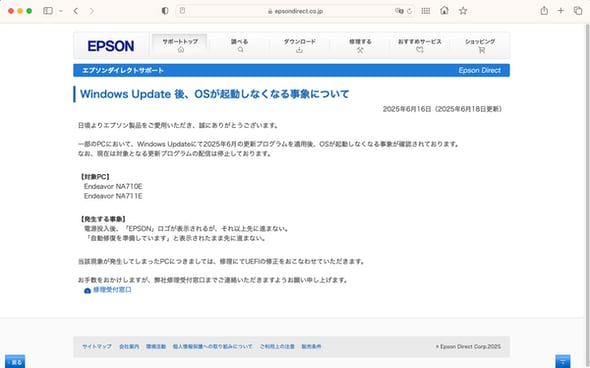590x368 pixels.
Task: Click the page heading about Windows Update
Action: [214, 94]
